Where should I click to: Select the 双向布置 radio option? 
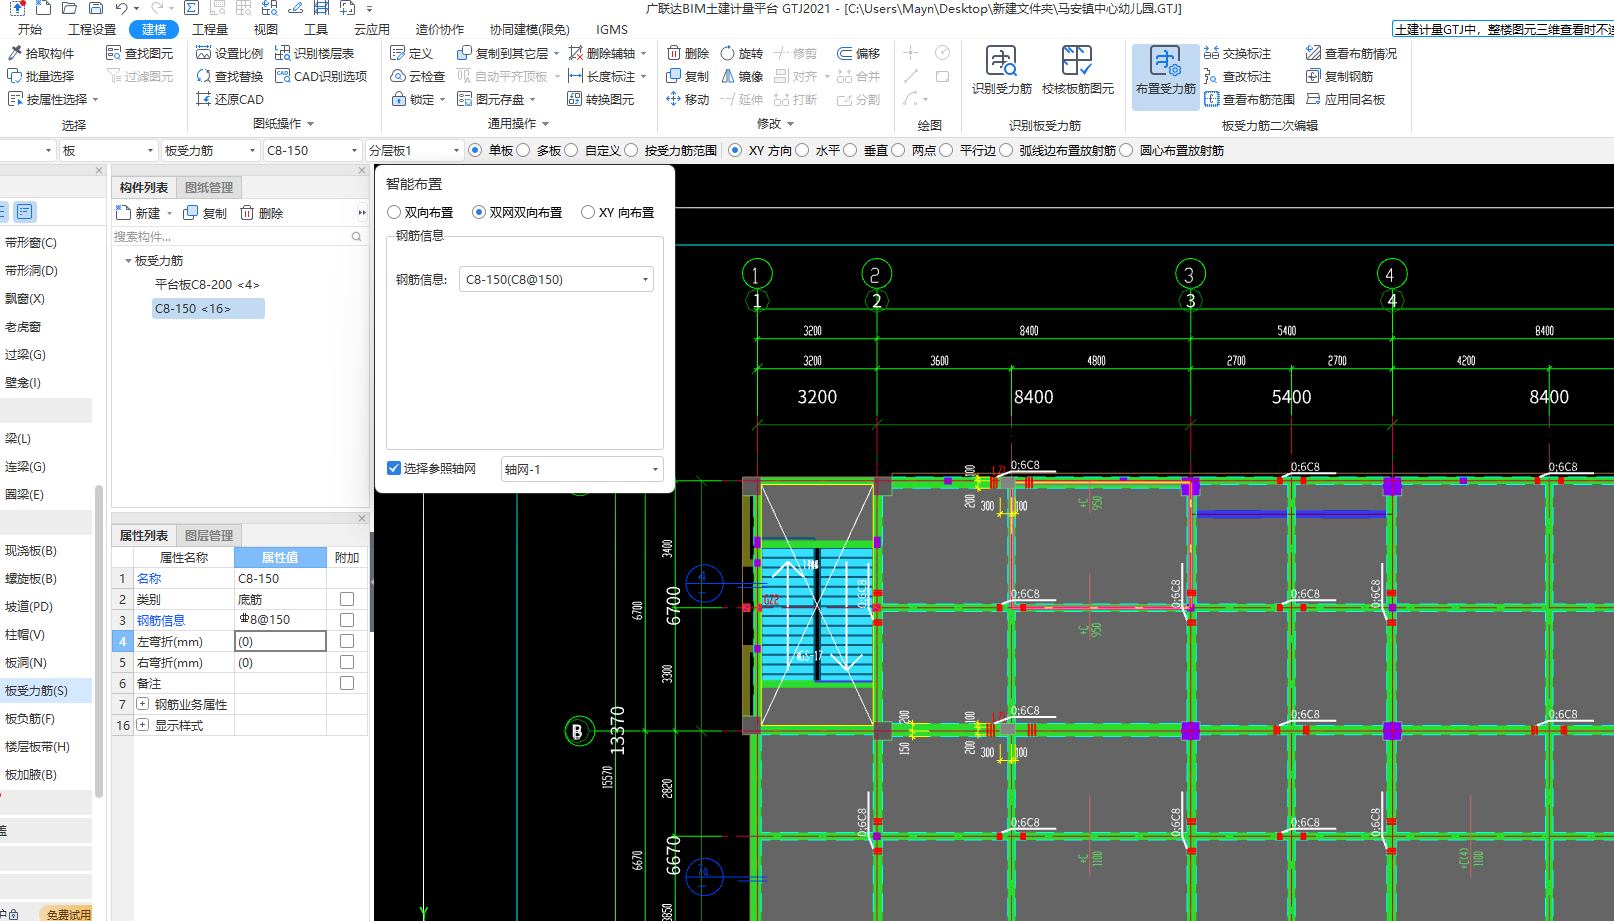[x=420, y=212]
